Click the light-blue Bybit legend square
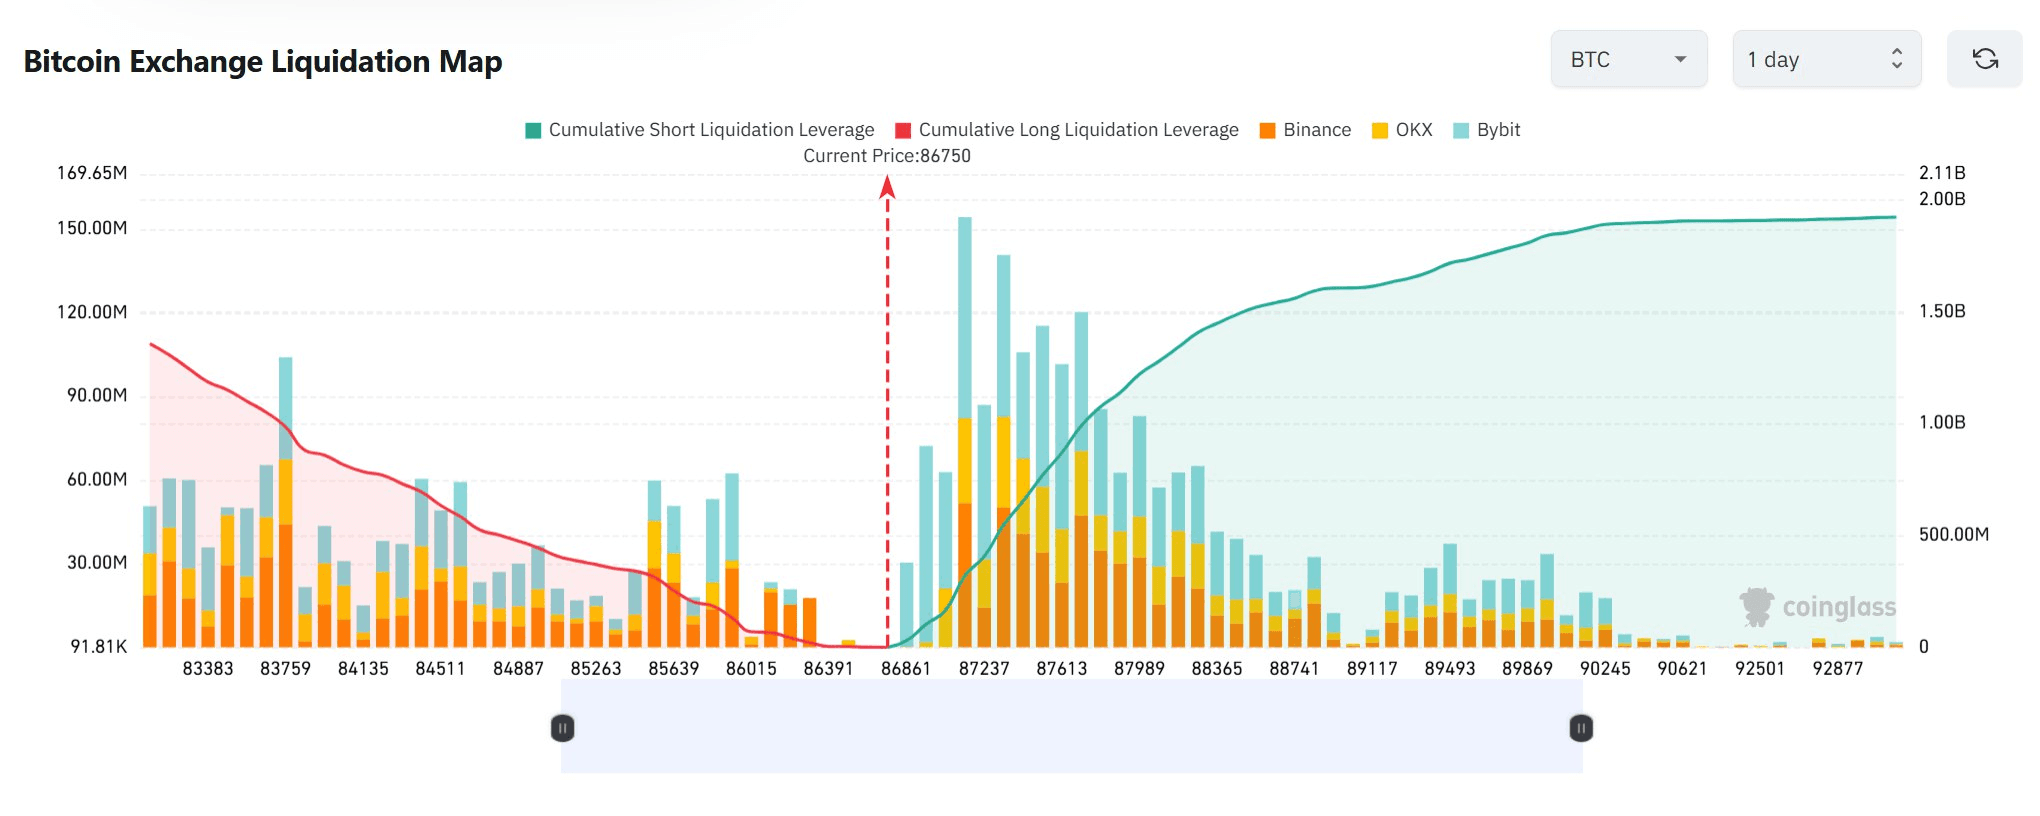The width and height of the screenshot is (2040, 816). (1461, 130)
